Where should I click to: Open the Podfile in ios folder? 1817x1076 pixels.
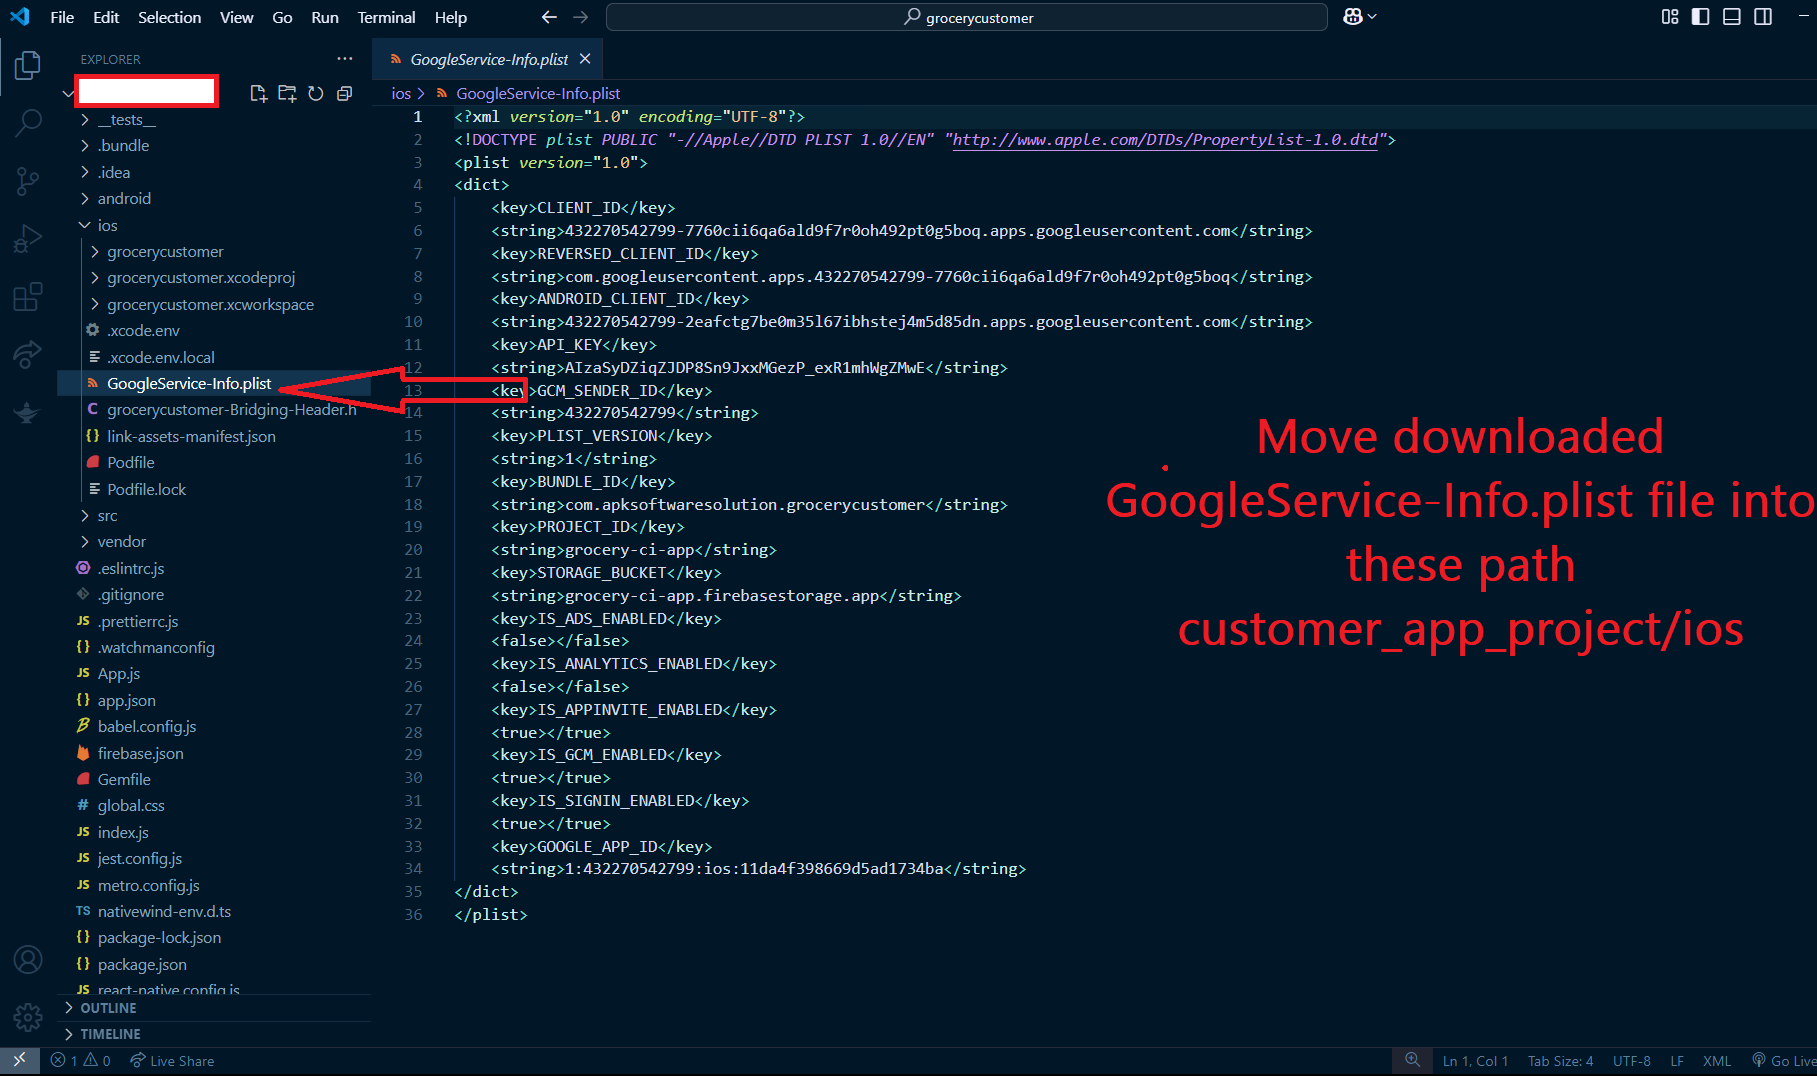130,463
